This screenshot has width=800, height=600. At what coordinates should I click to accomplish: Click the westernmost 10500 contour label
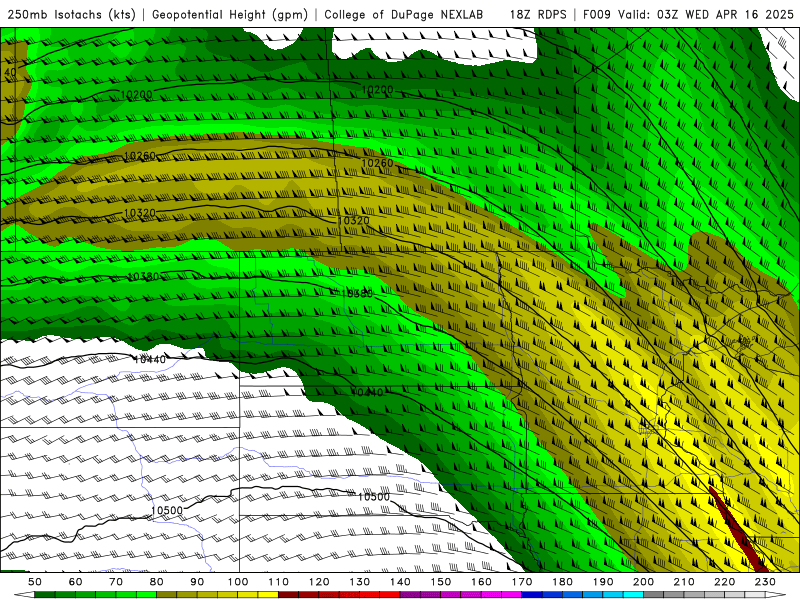pyautogui.click(x=167, y=511)
